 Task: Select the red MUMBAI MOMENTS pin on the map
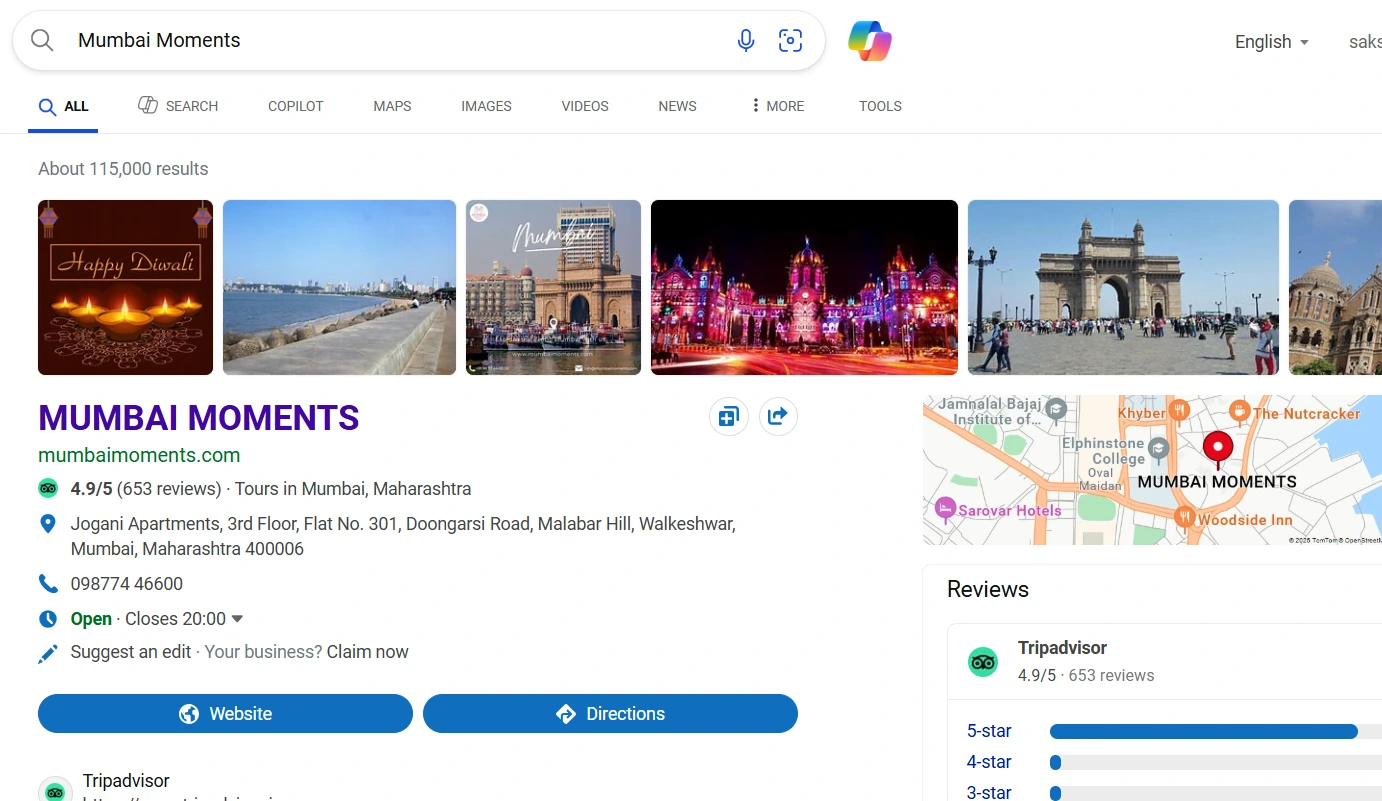(1218, 448)
